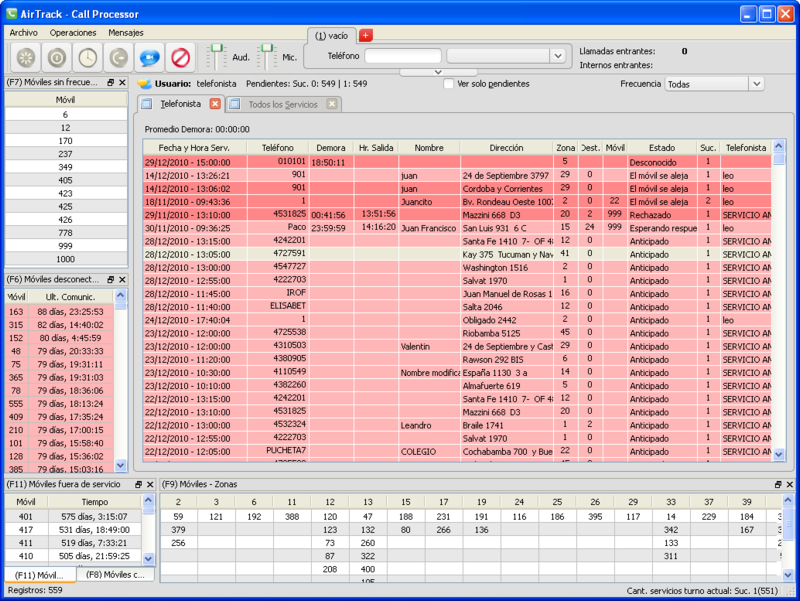Screen dimensions: 800x601
Task: Select the Desconocido status cell
Action: pyautogui.click(x=662, y=162)
